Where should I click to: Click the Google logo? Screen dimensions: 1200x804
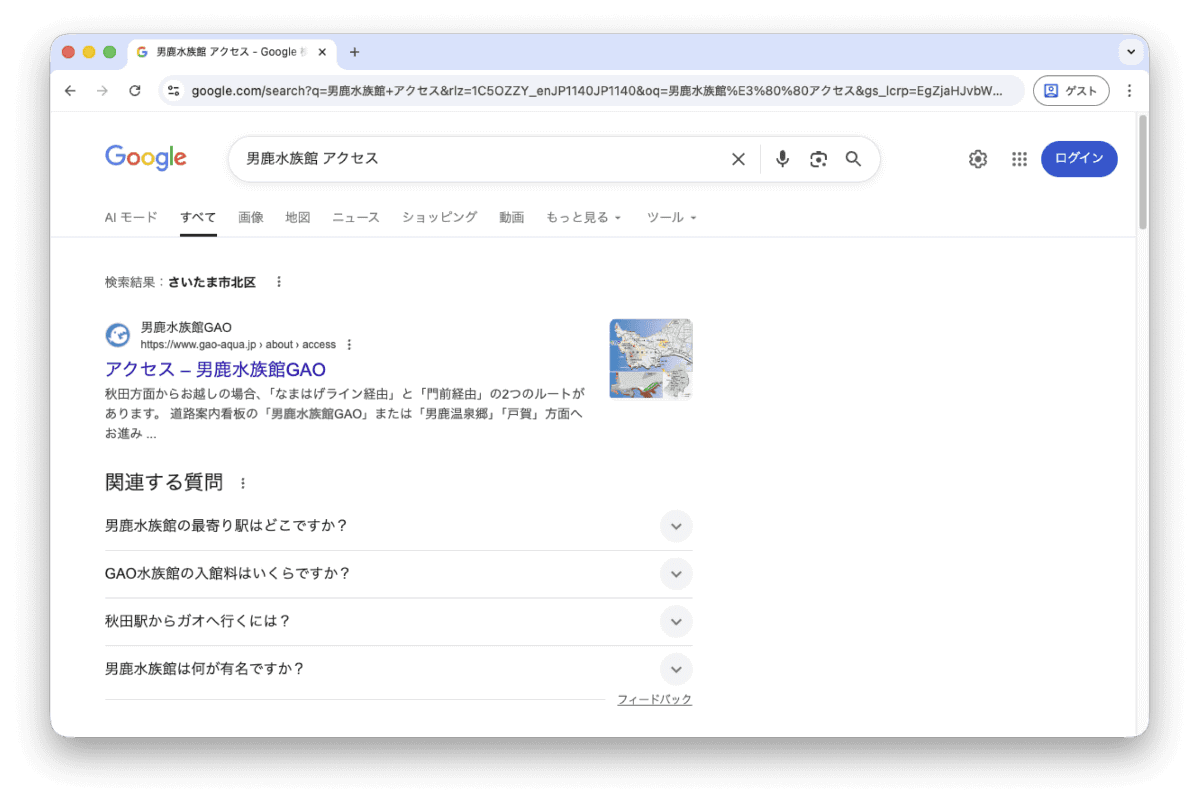pos(146,158)
